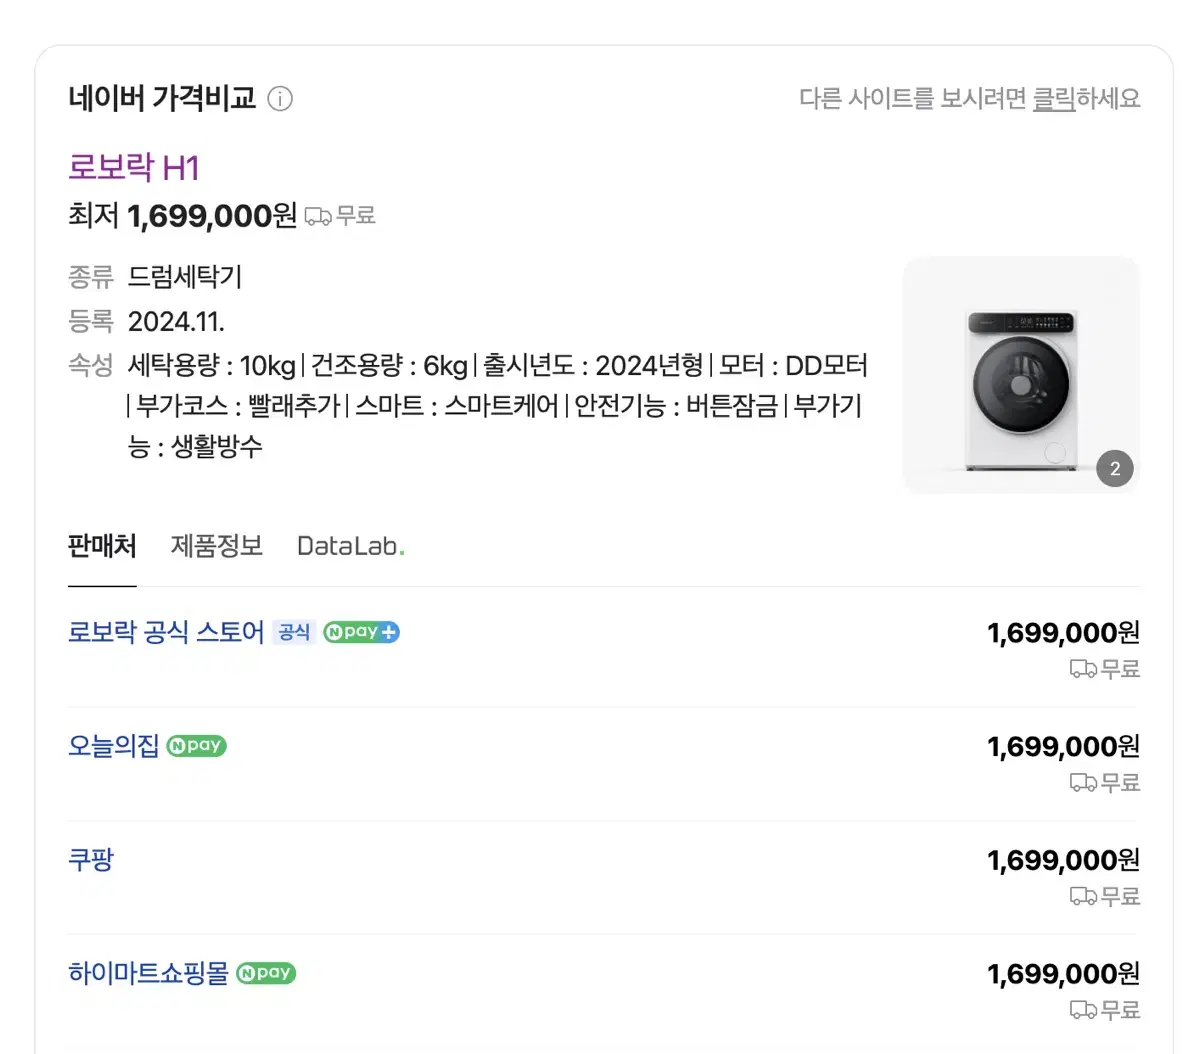This screenshot has height=1054, width=1200.
Task: Click the Npay plus badge for 로보락 공식 스토어
Action: pos(361,632)
